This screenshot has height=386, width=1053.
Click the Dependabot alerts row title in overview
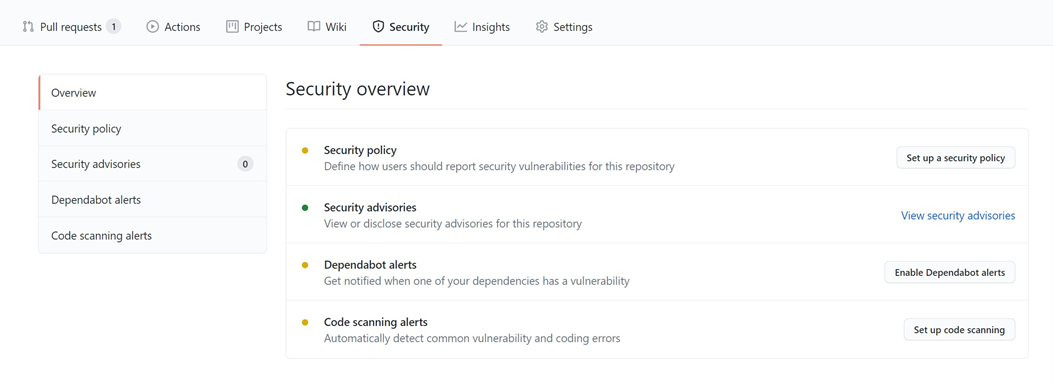[370, 265]
